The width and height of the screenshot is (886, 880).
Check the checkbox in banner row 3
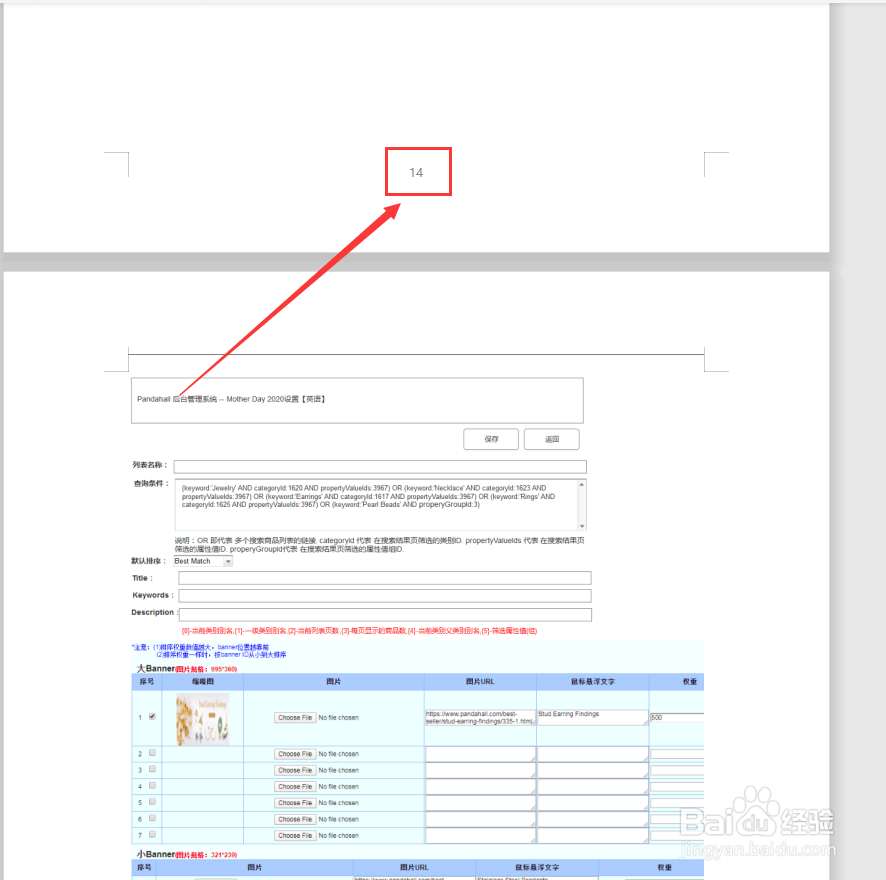click(152, 769)
